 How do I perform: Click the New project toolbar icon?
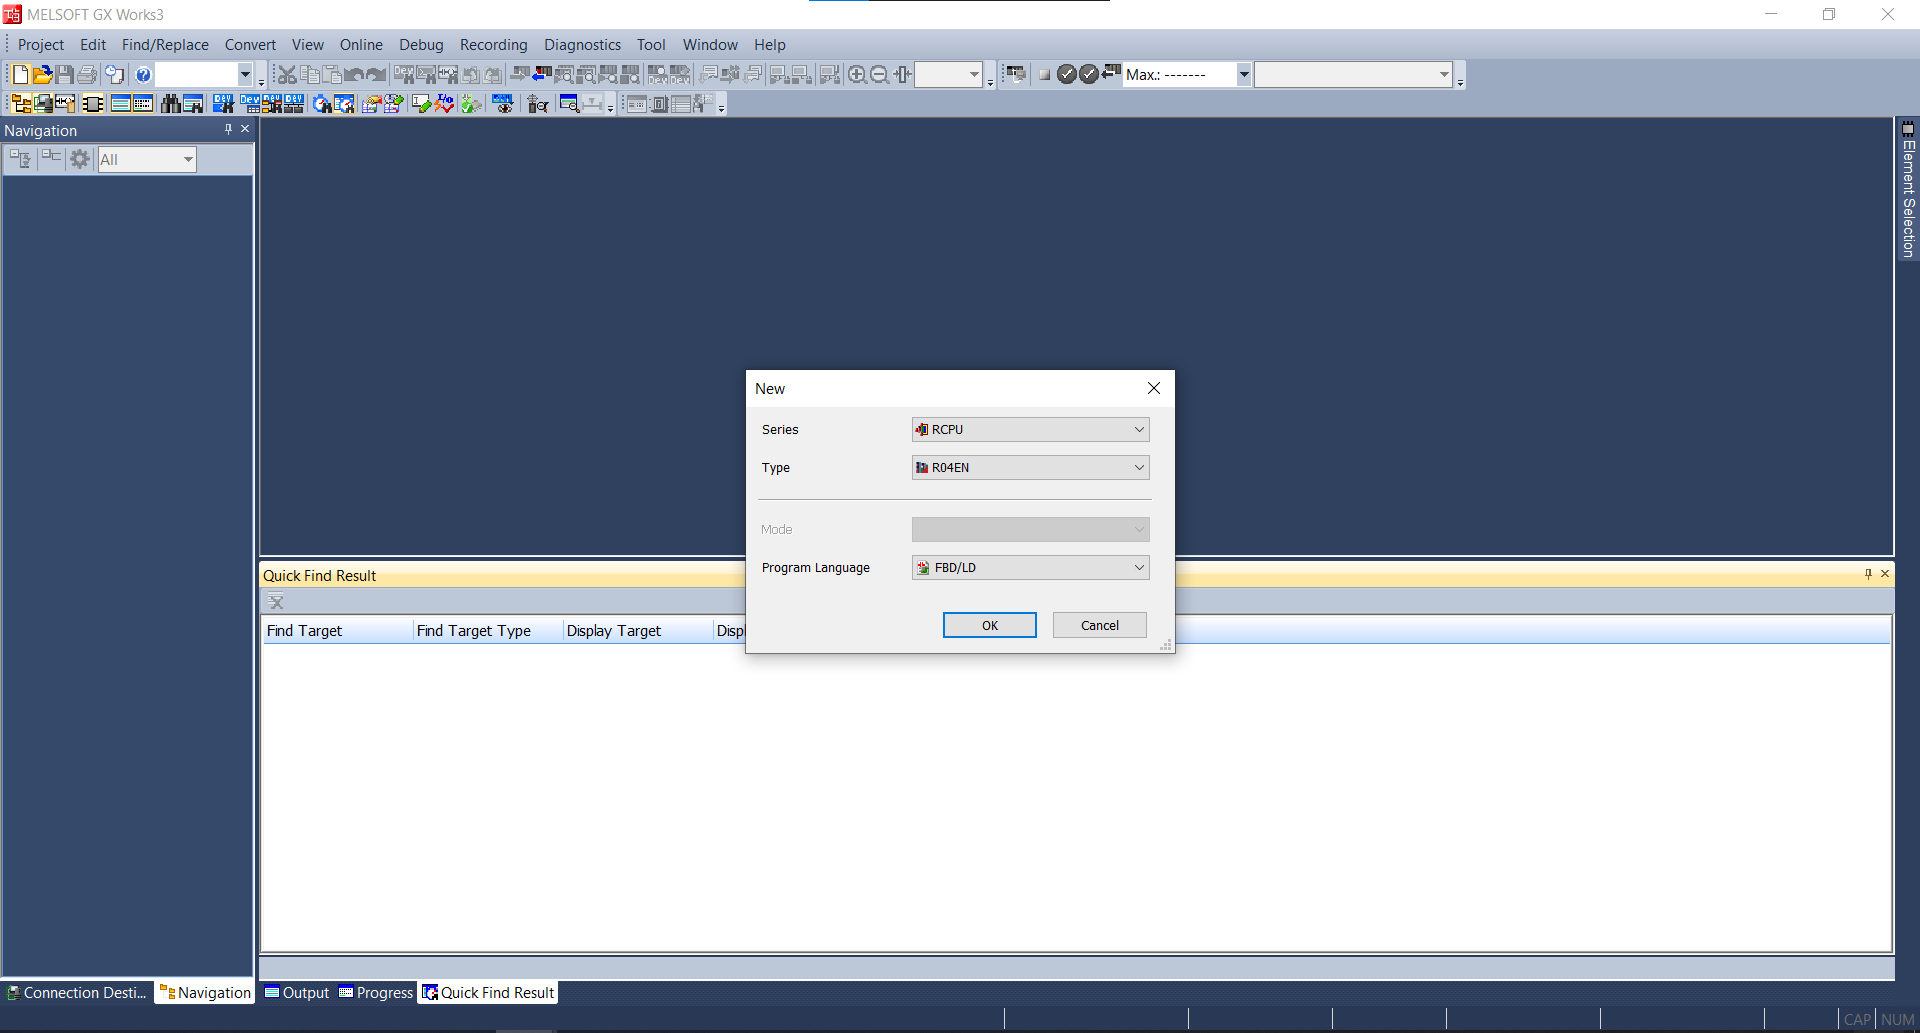pos(21,74)
